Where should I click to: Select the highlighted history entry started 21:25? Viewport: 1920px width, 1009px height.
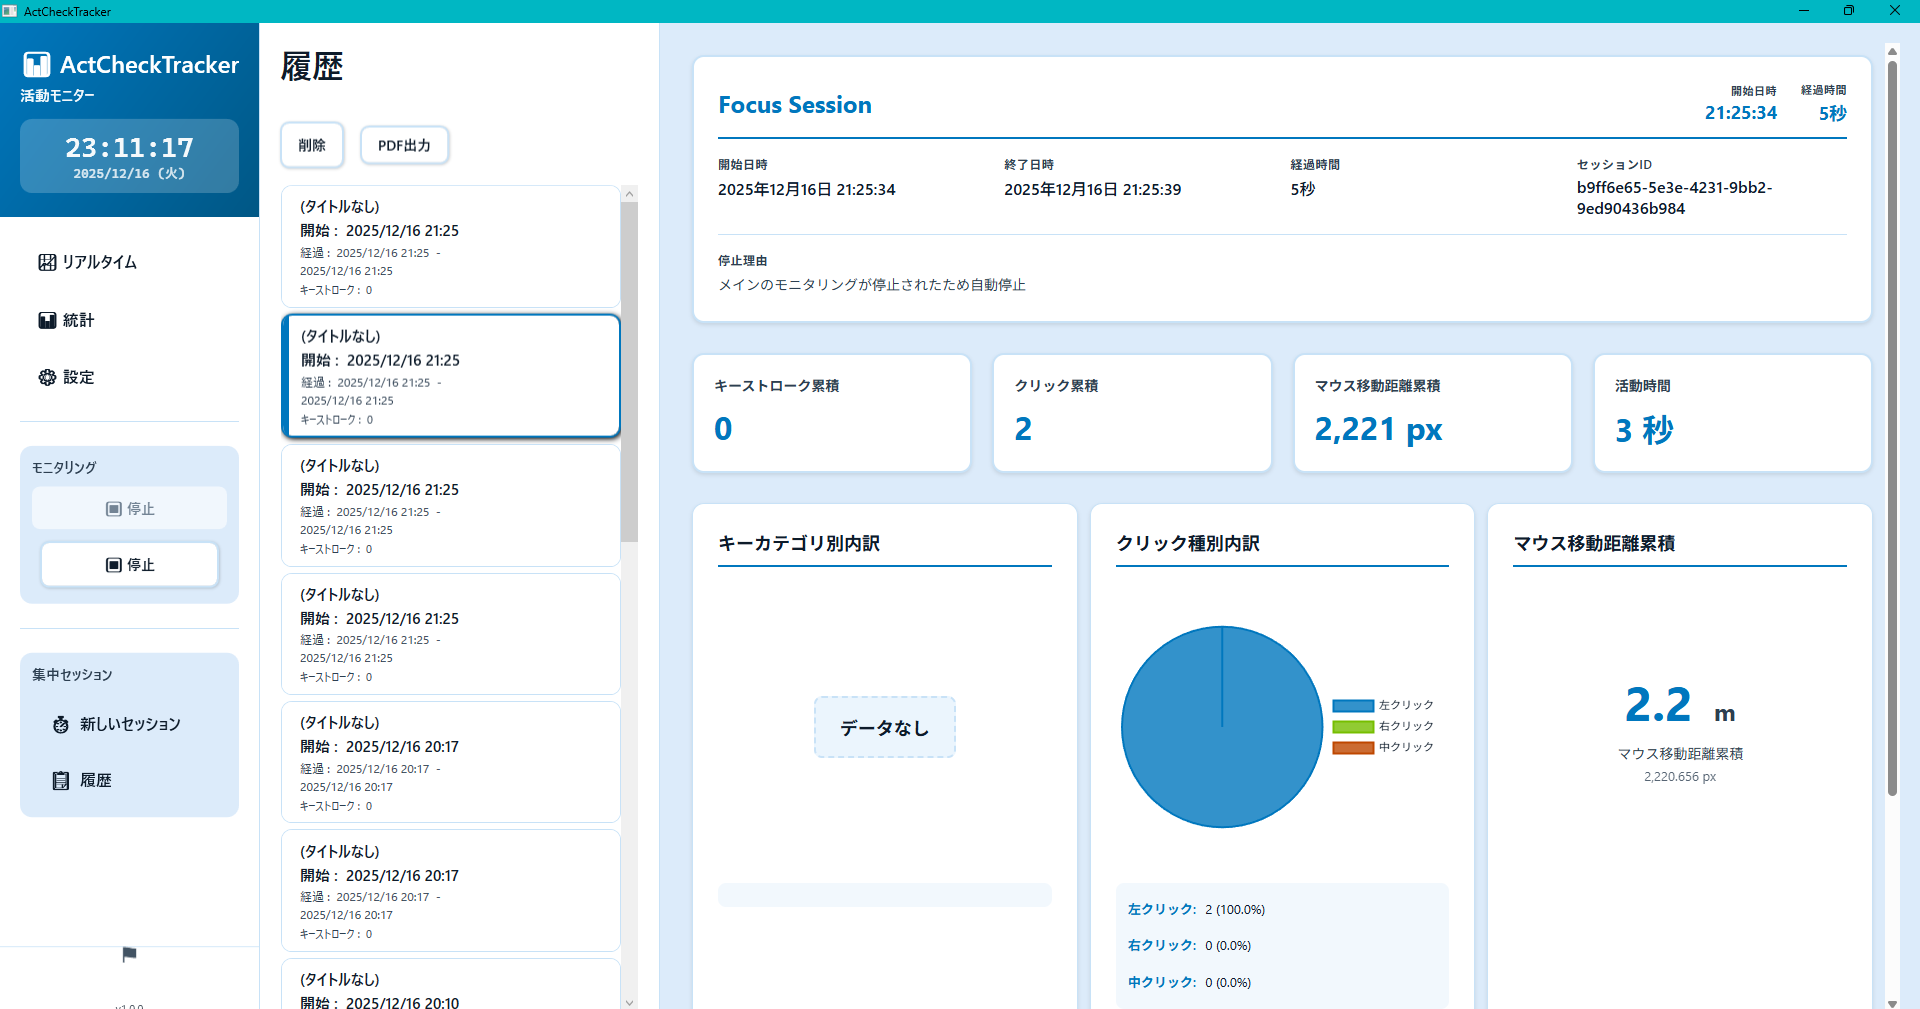[x=450, y=376]
